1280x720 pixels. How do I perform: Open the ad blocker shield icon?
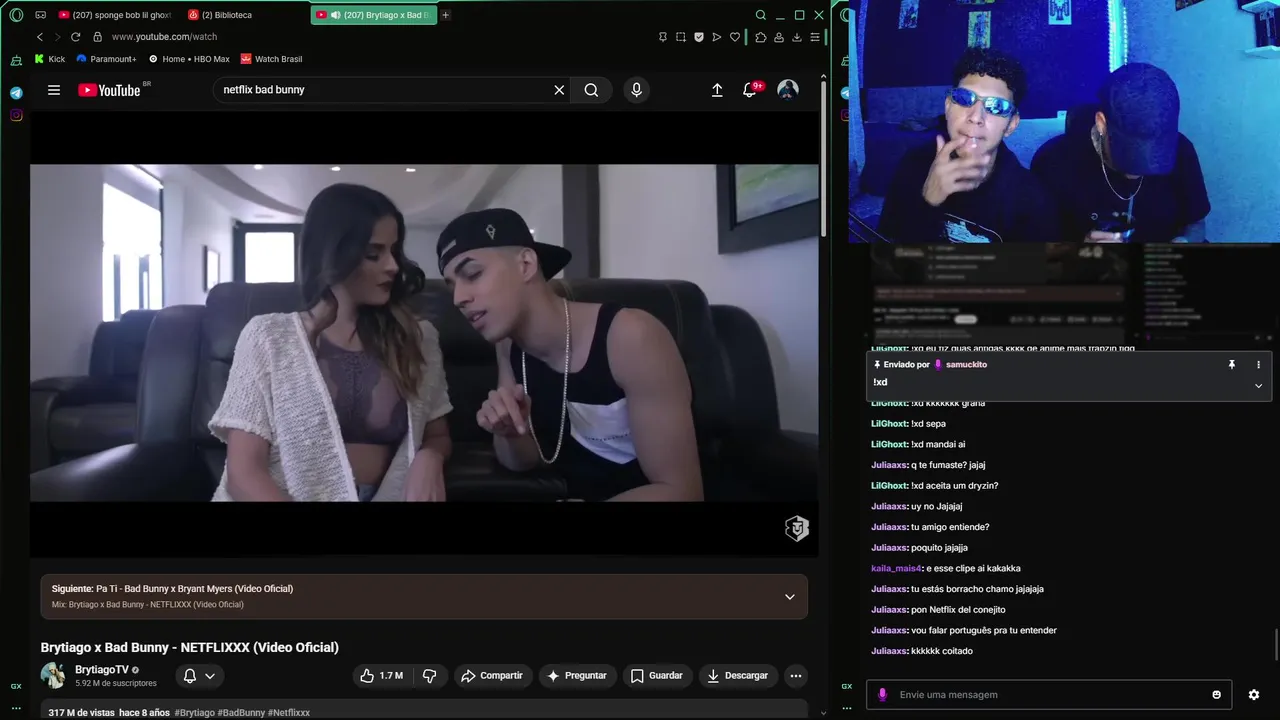(x=699, y=37)
